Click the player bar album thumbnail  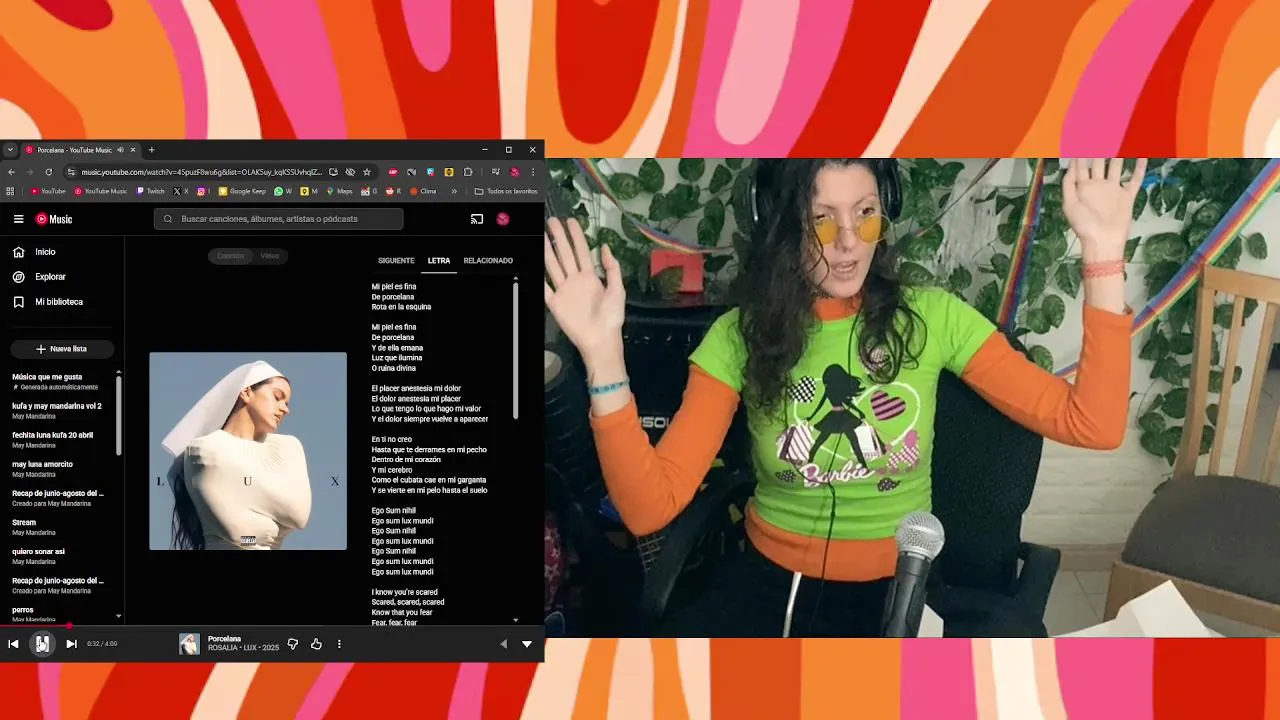click(x=189, y=644)
